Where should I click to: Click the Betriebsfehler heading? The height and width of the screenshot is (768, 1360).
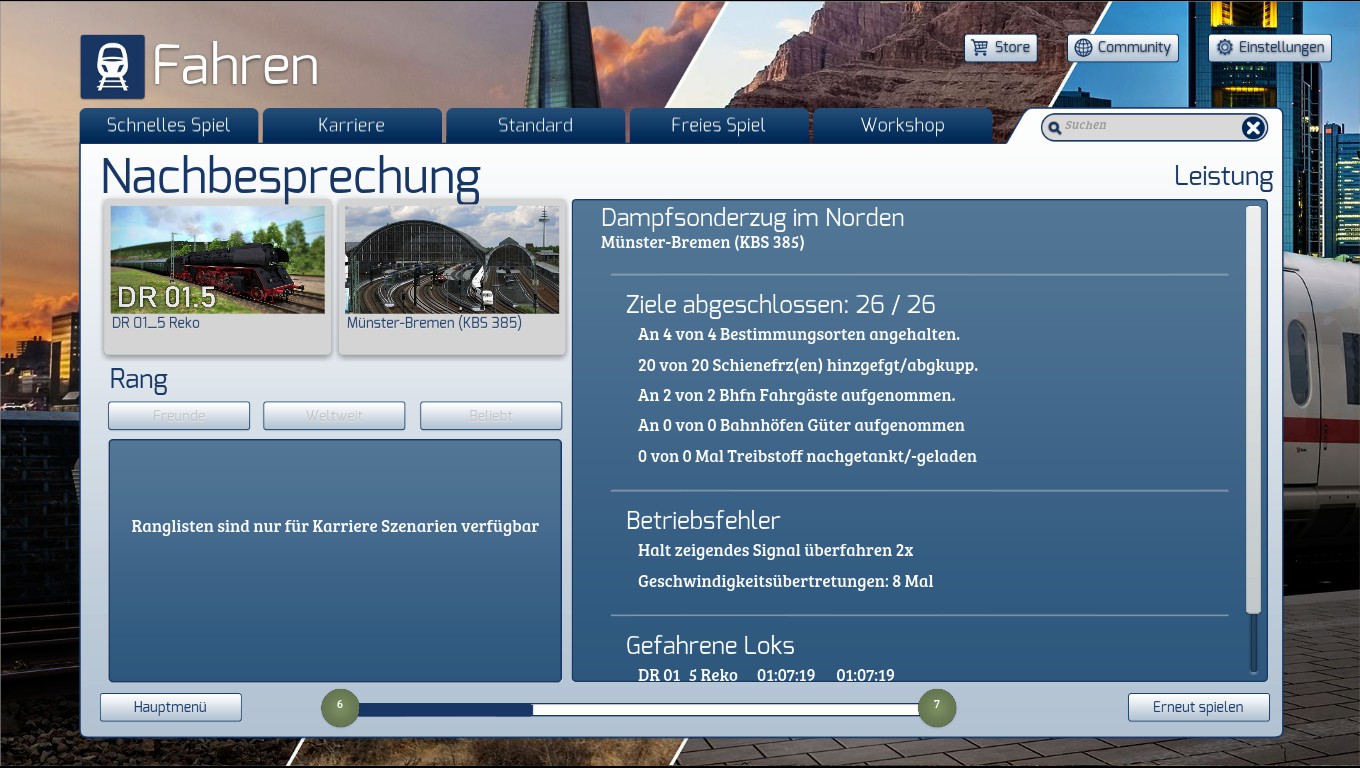tap(703, 520)
